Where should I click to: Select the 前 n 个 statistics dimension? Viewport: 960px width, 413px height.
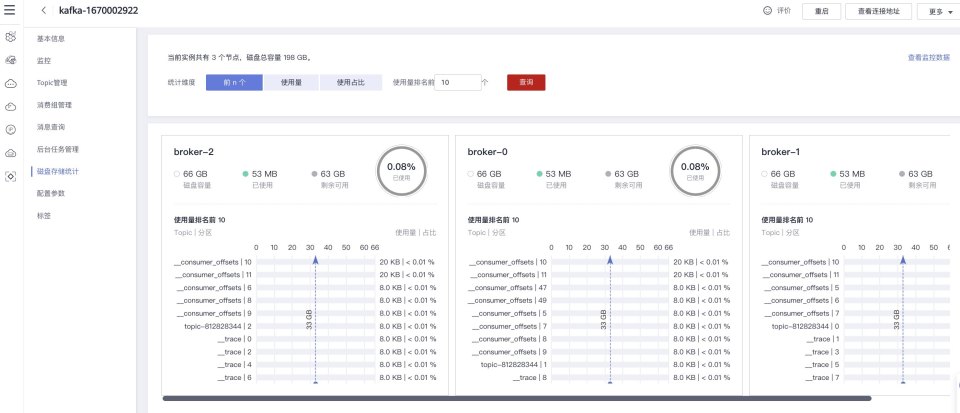[235, 83]
